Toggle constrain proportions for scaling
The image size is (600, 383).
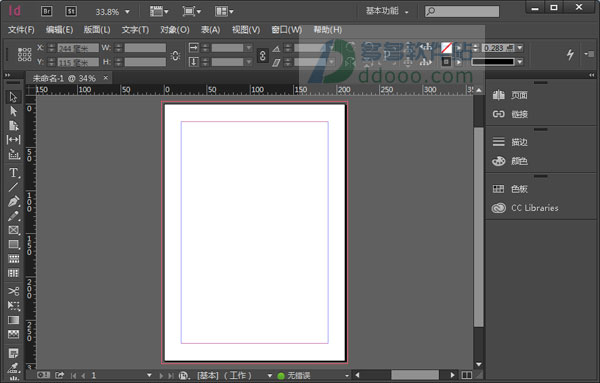point(262,55)
